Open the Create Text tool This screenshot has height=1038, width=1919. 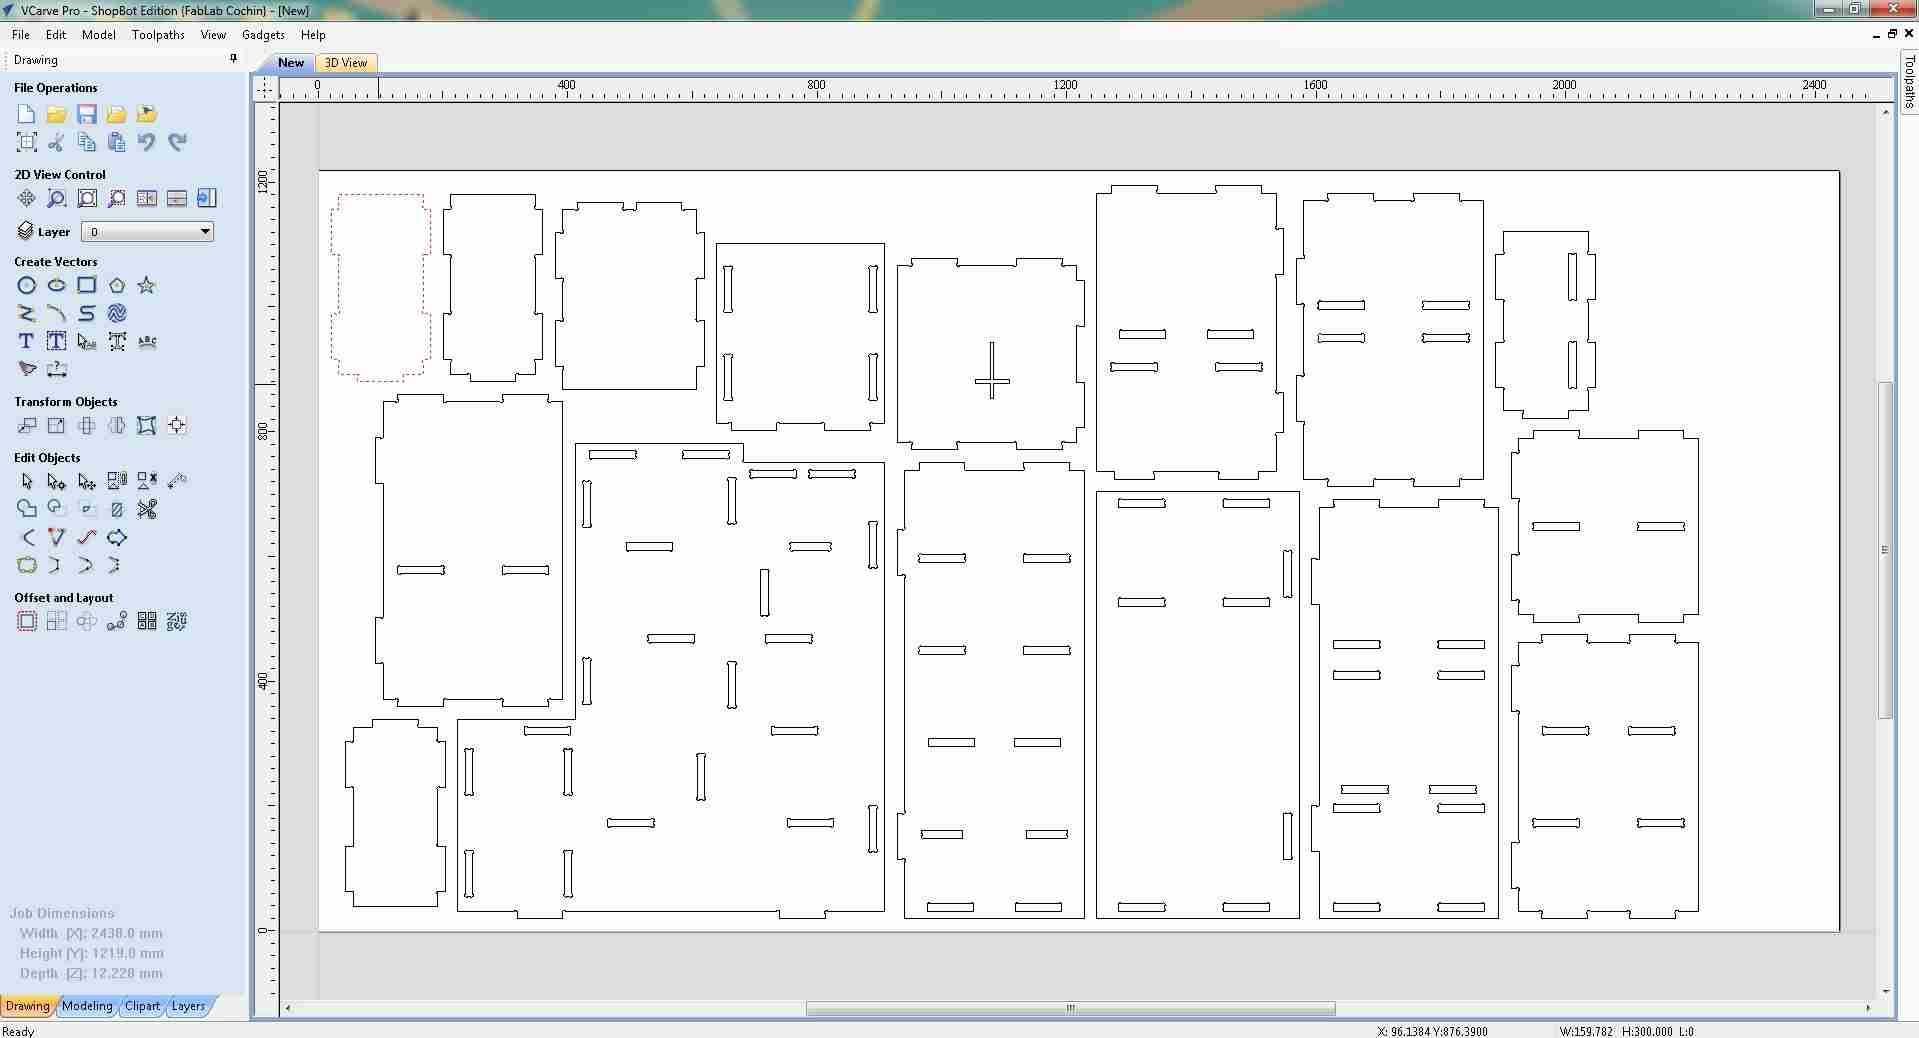pos(26,341)
